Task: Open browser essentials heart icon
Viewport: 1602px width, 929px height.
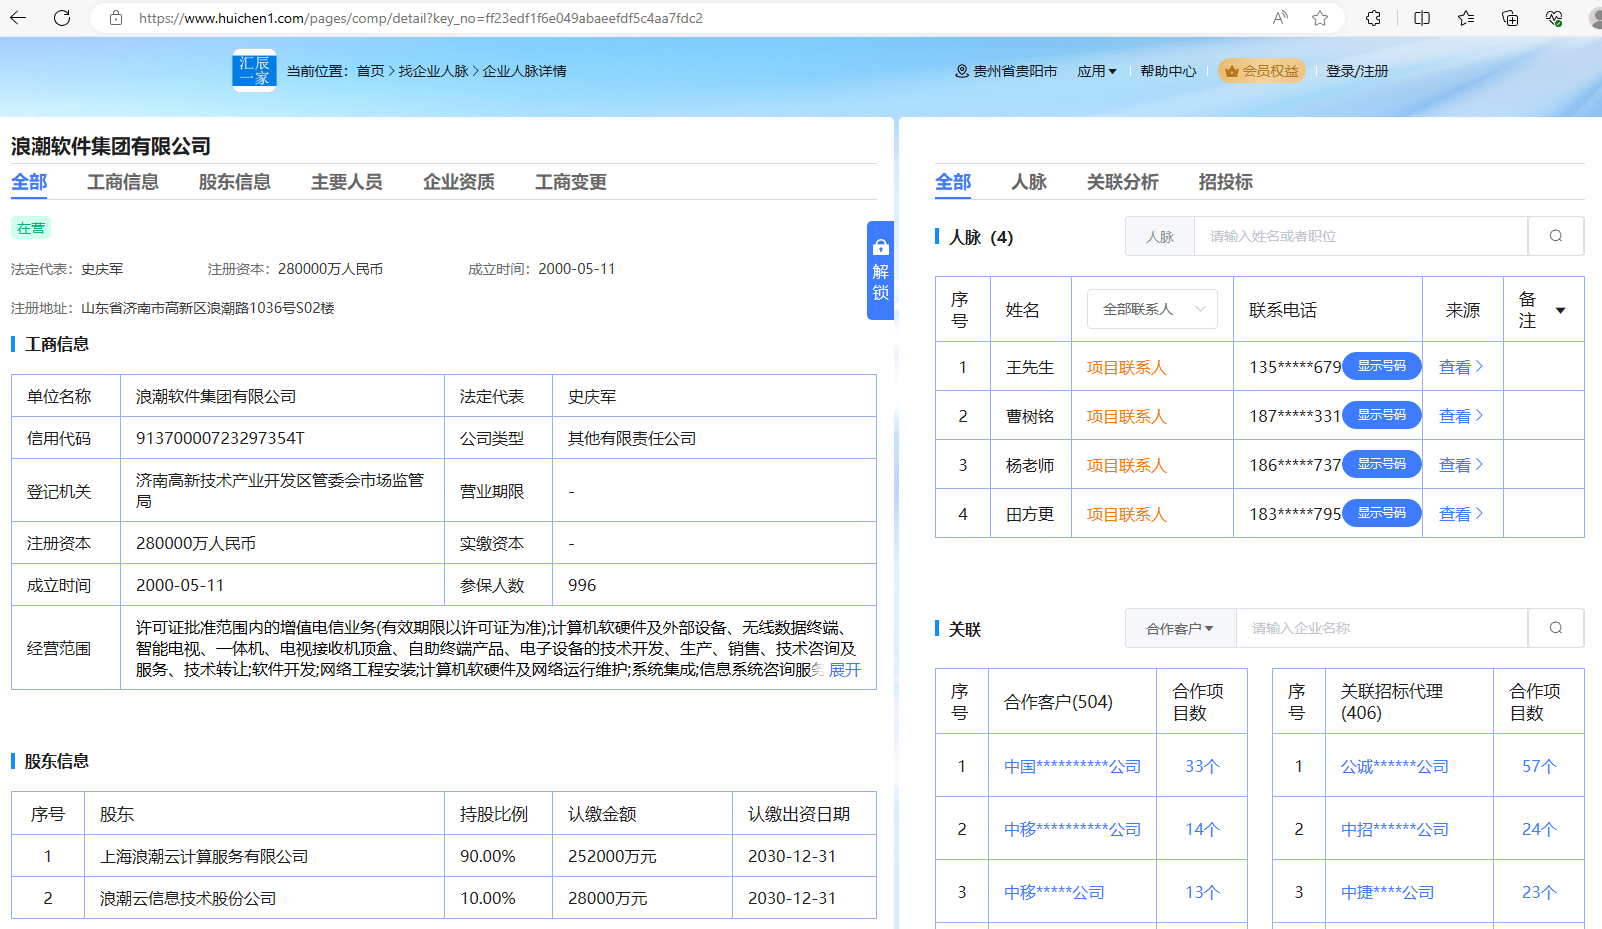Action: pos(1554,18)
